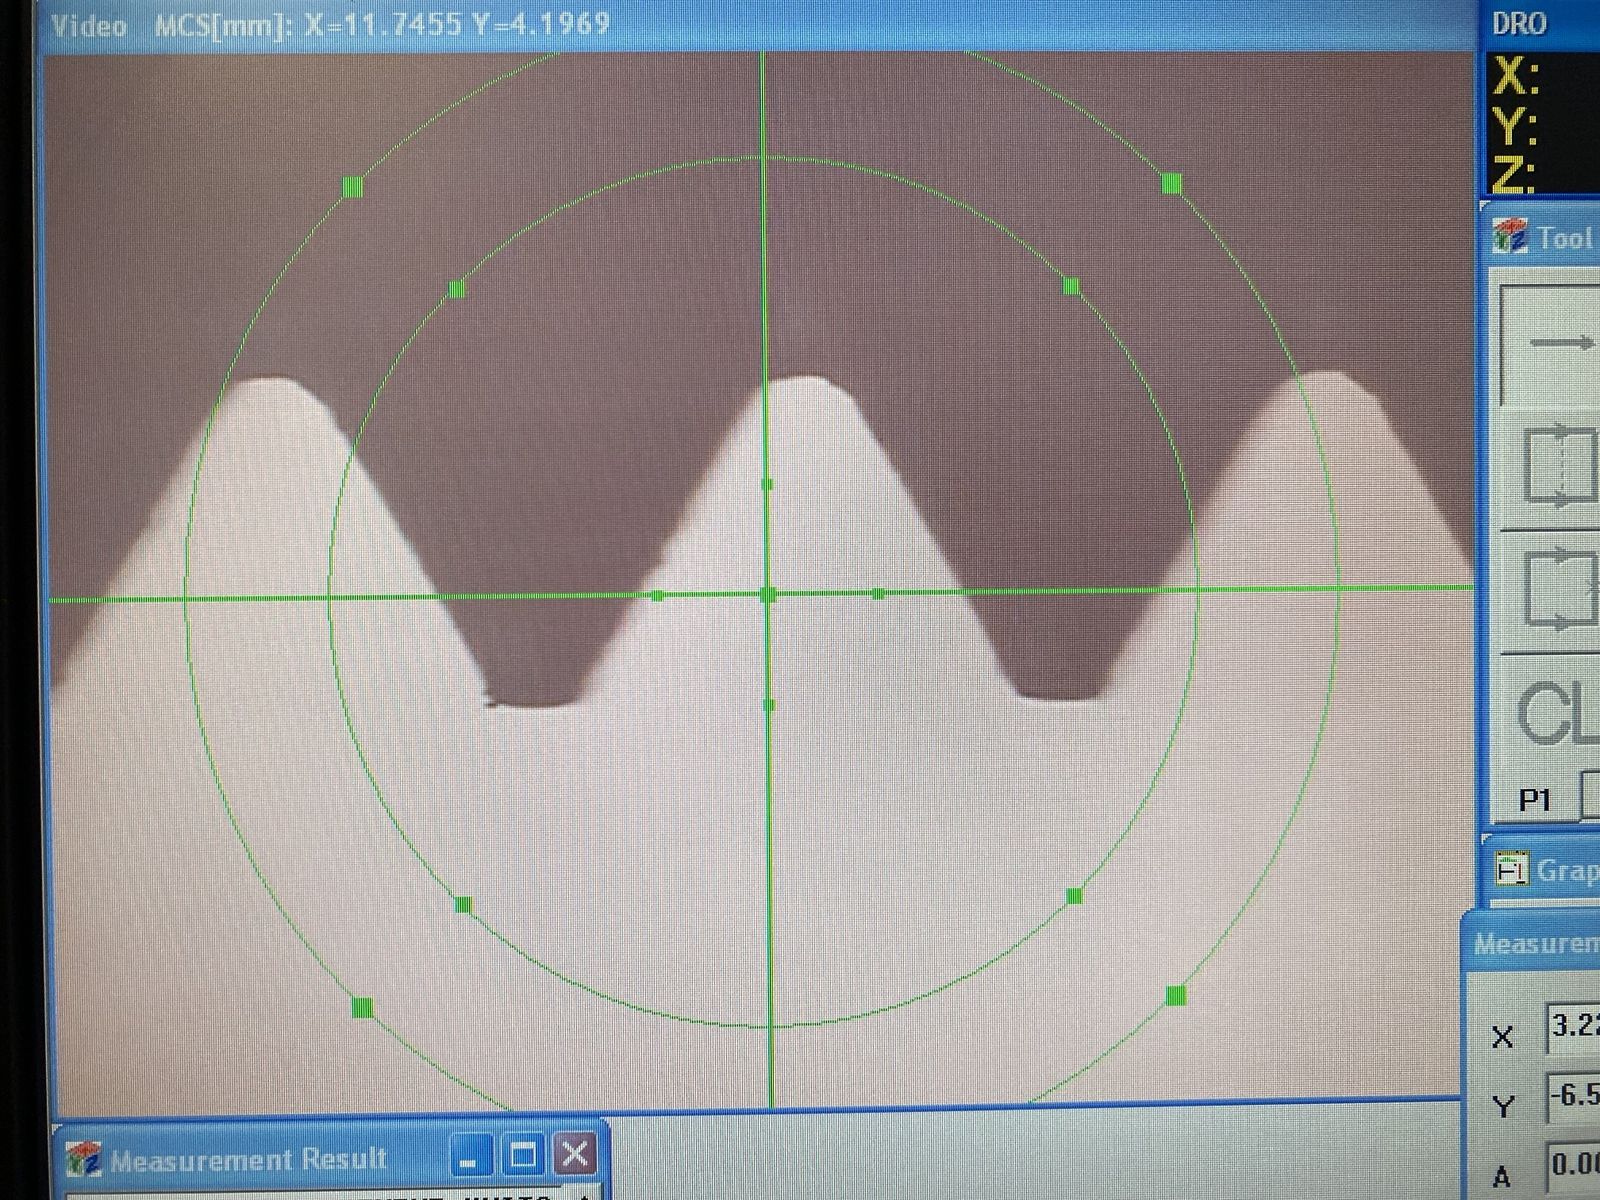This screenshot has height=1200, width=1600.
Task: Select the arrow line tool in Tool panel
Action: [1552, 345]
